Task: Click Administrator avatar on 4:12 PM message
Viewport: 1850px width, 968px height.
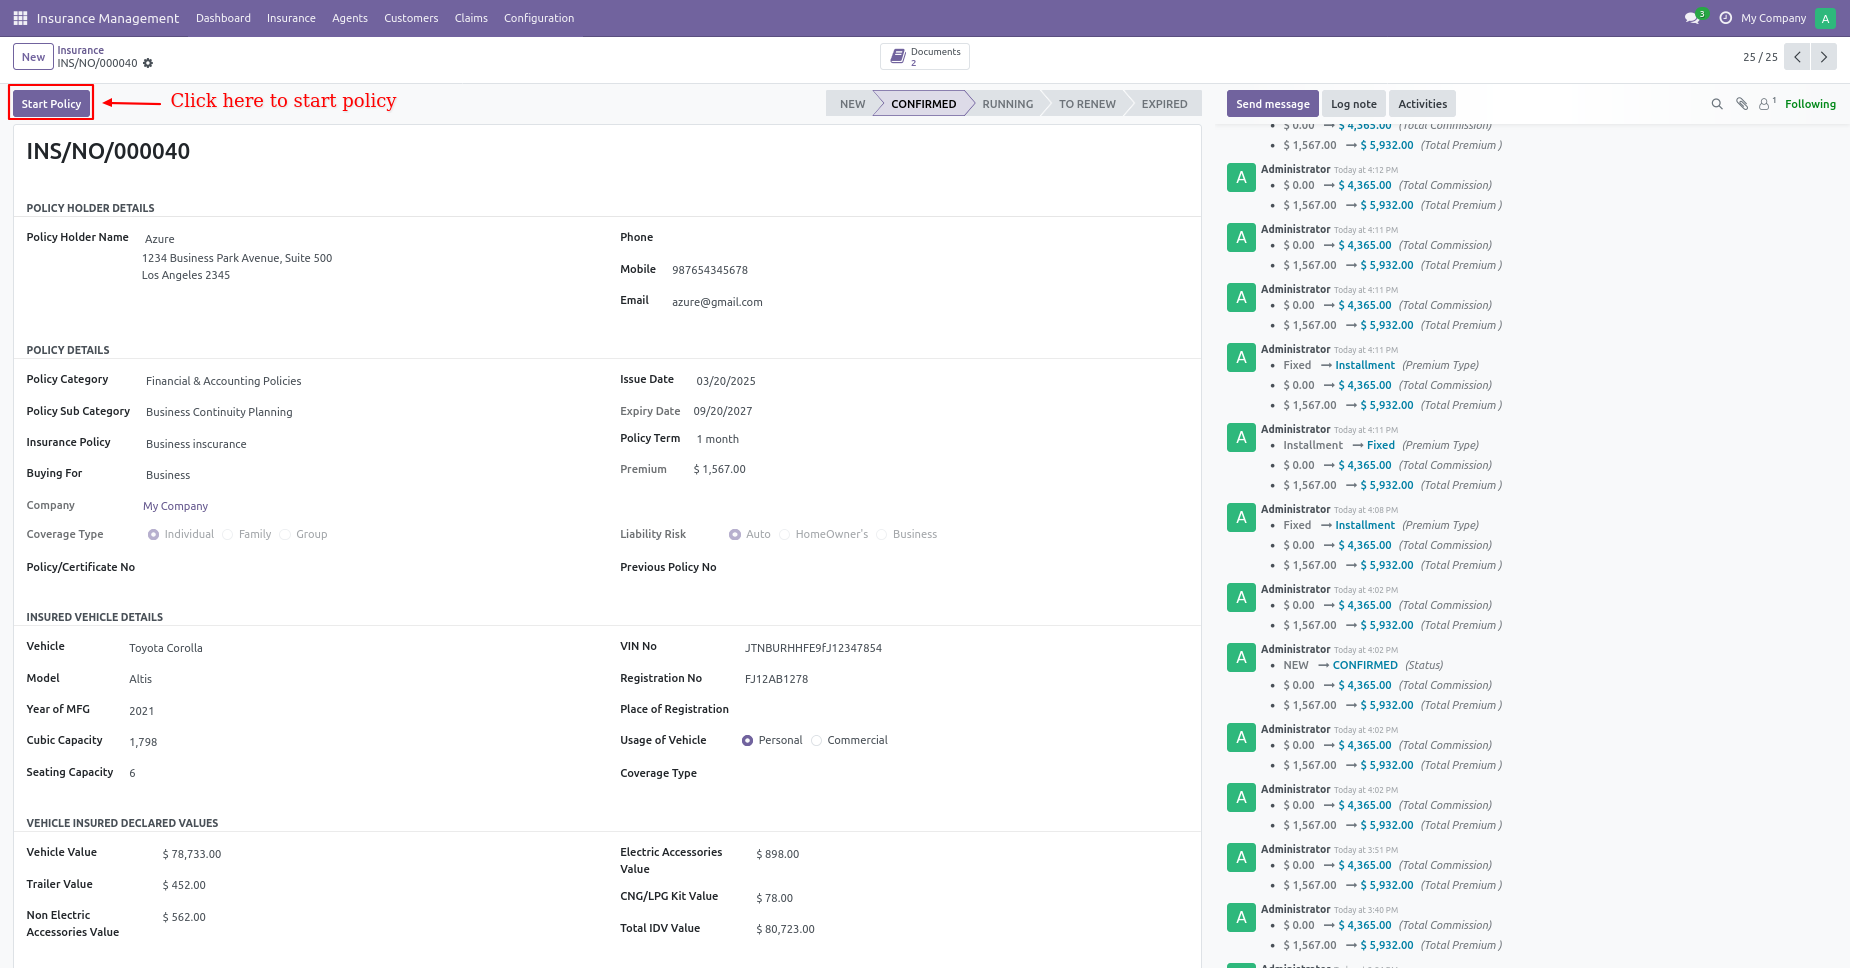Action: pyautogui.click(x=1241, y=178)
